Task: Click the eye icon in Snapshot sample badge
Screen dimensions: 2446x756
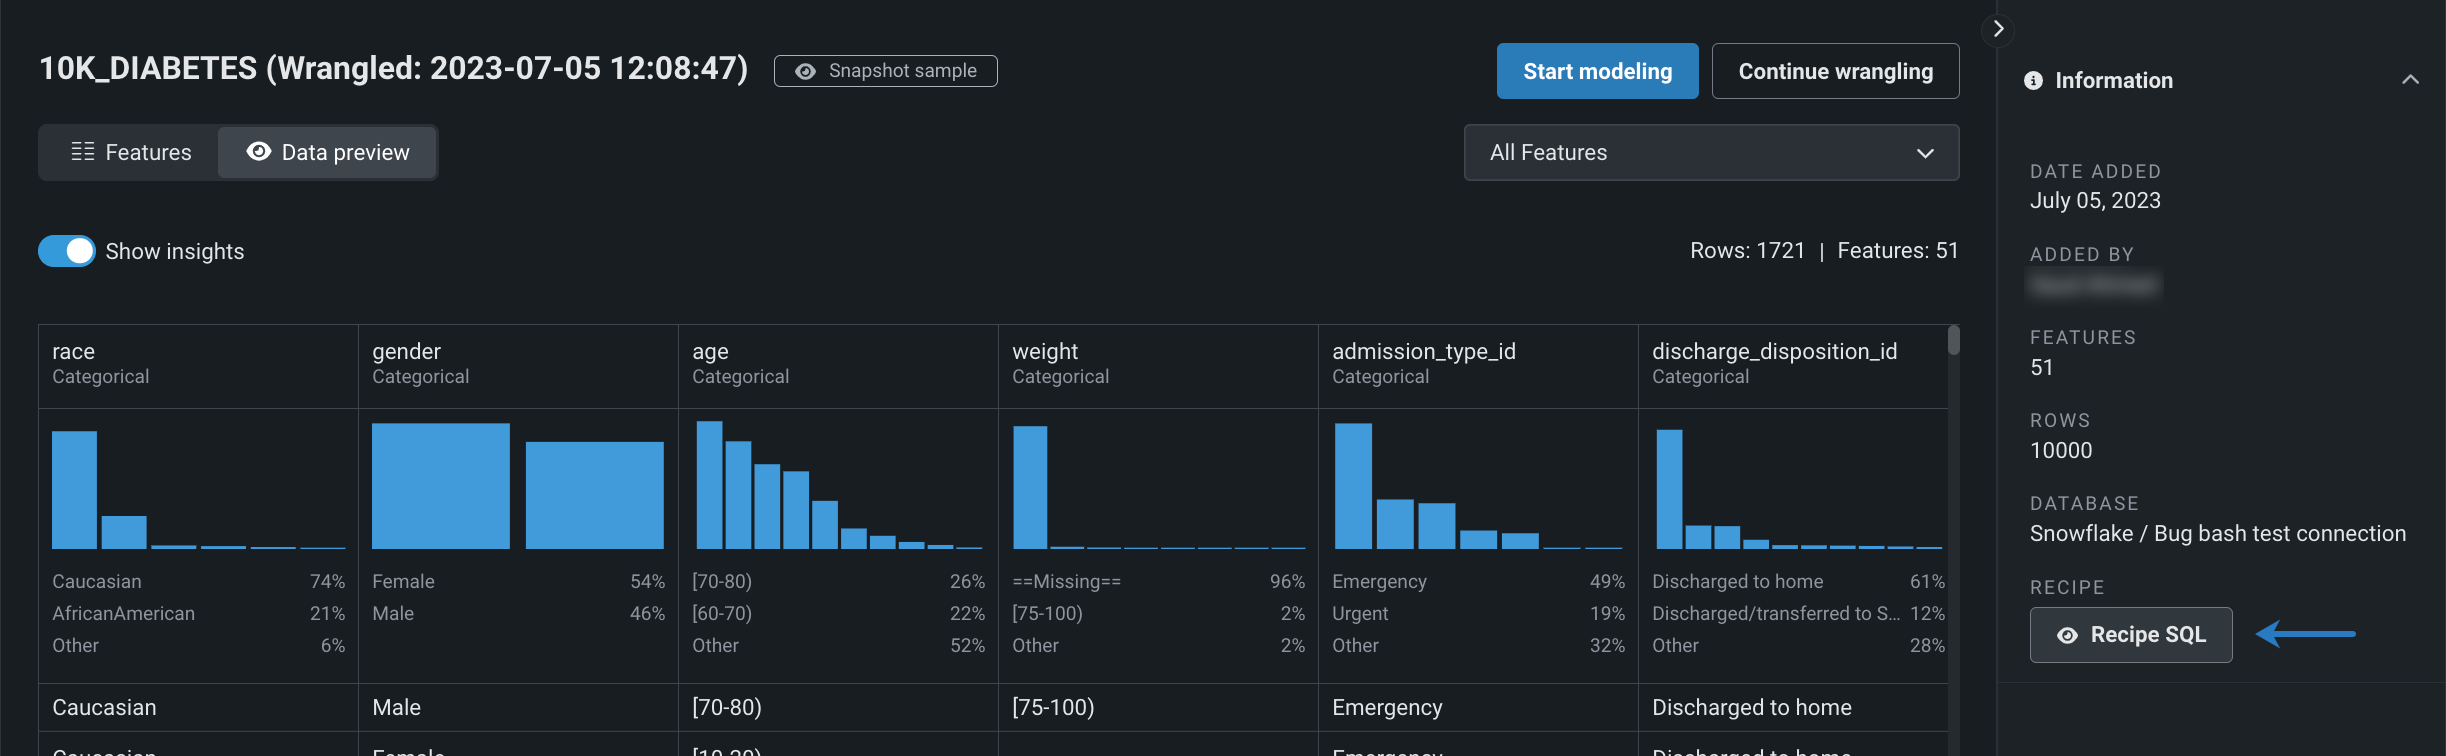Action: coord(805,72)
